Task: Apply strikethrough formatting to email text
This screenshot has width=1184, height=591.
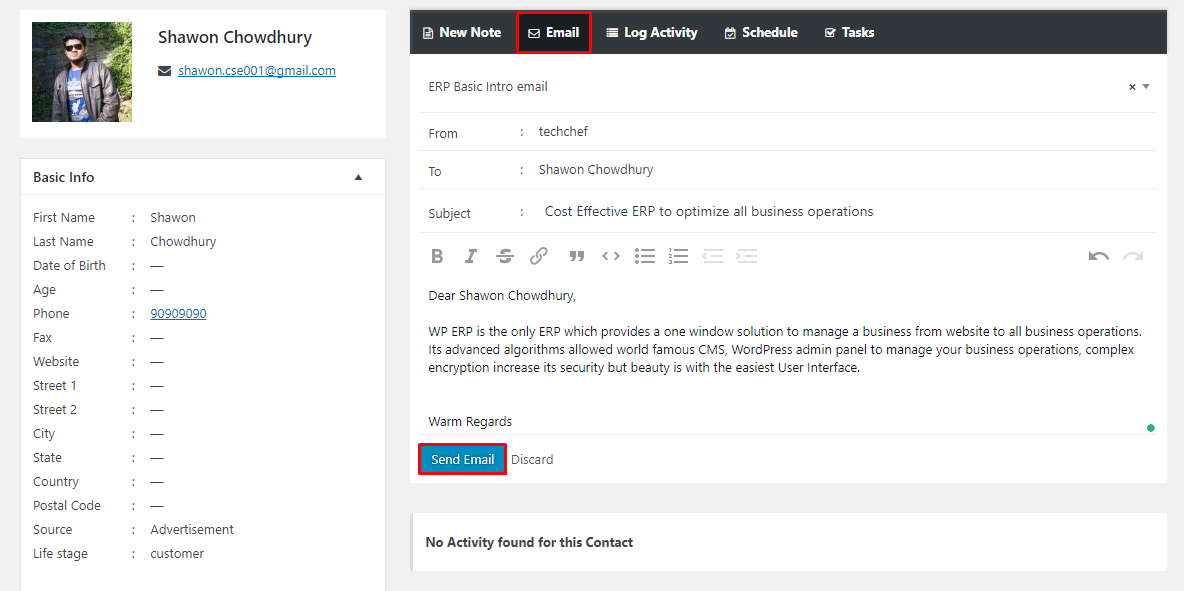Action: (x=505, y=256)
